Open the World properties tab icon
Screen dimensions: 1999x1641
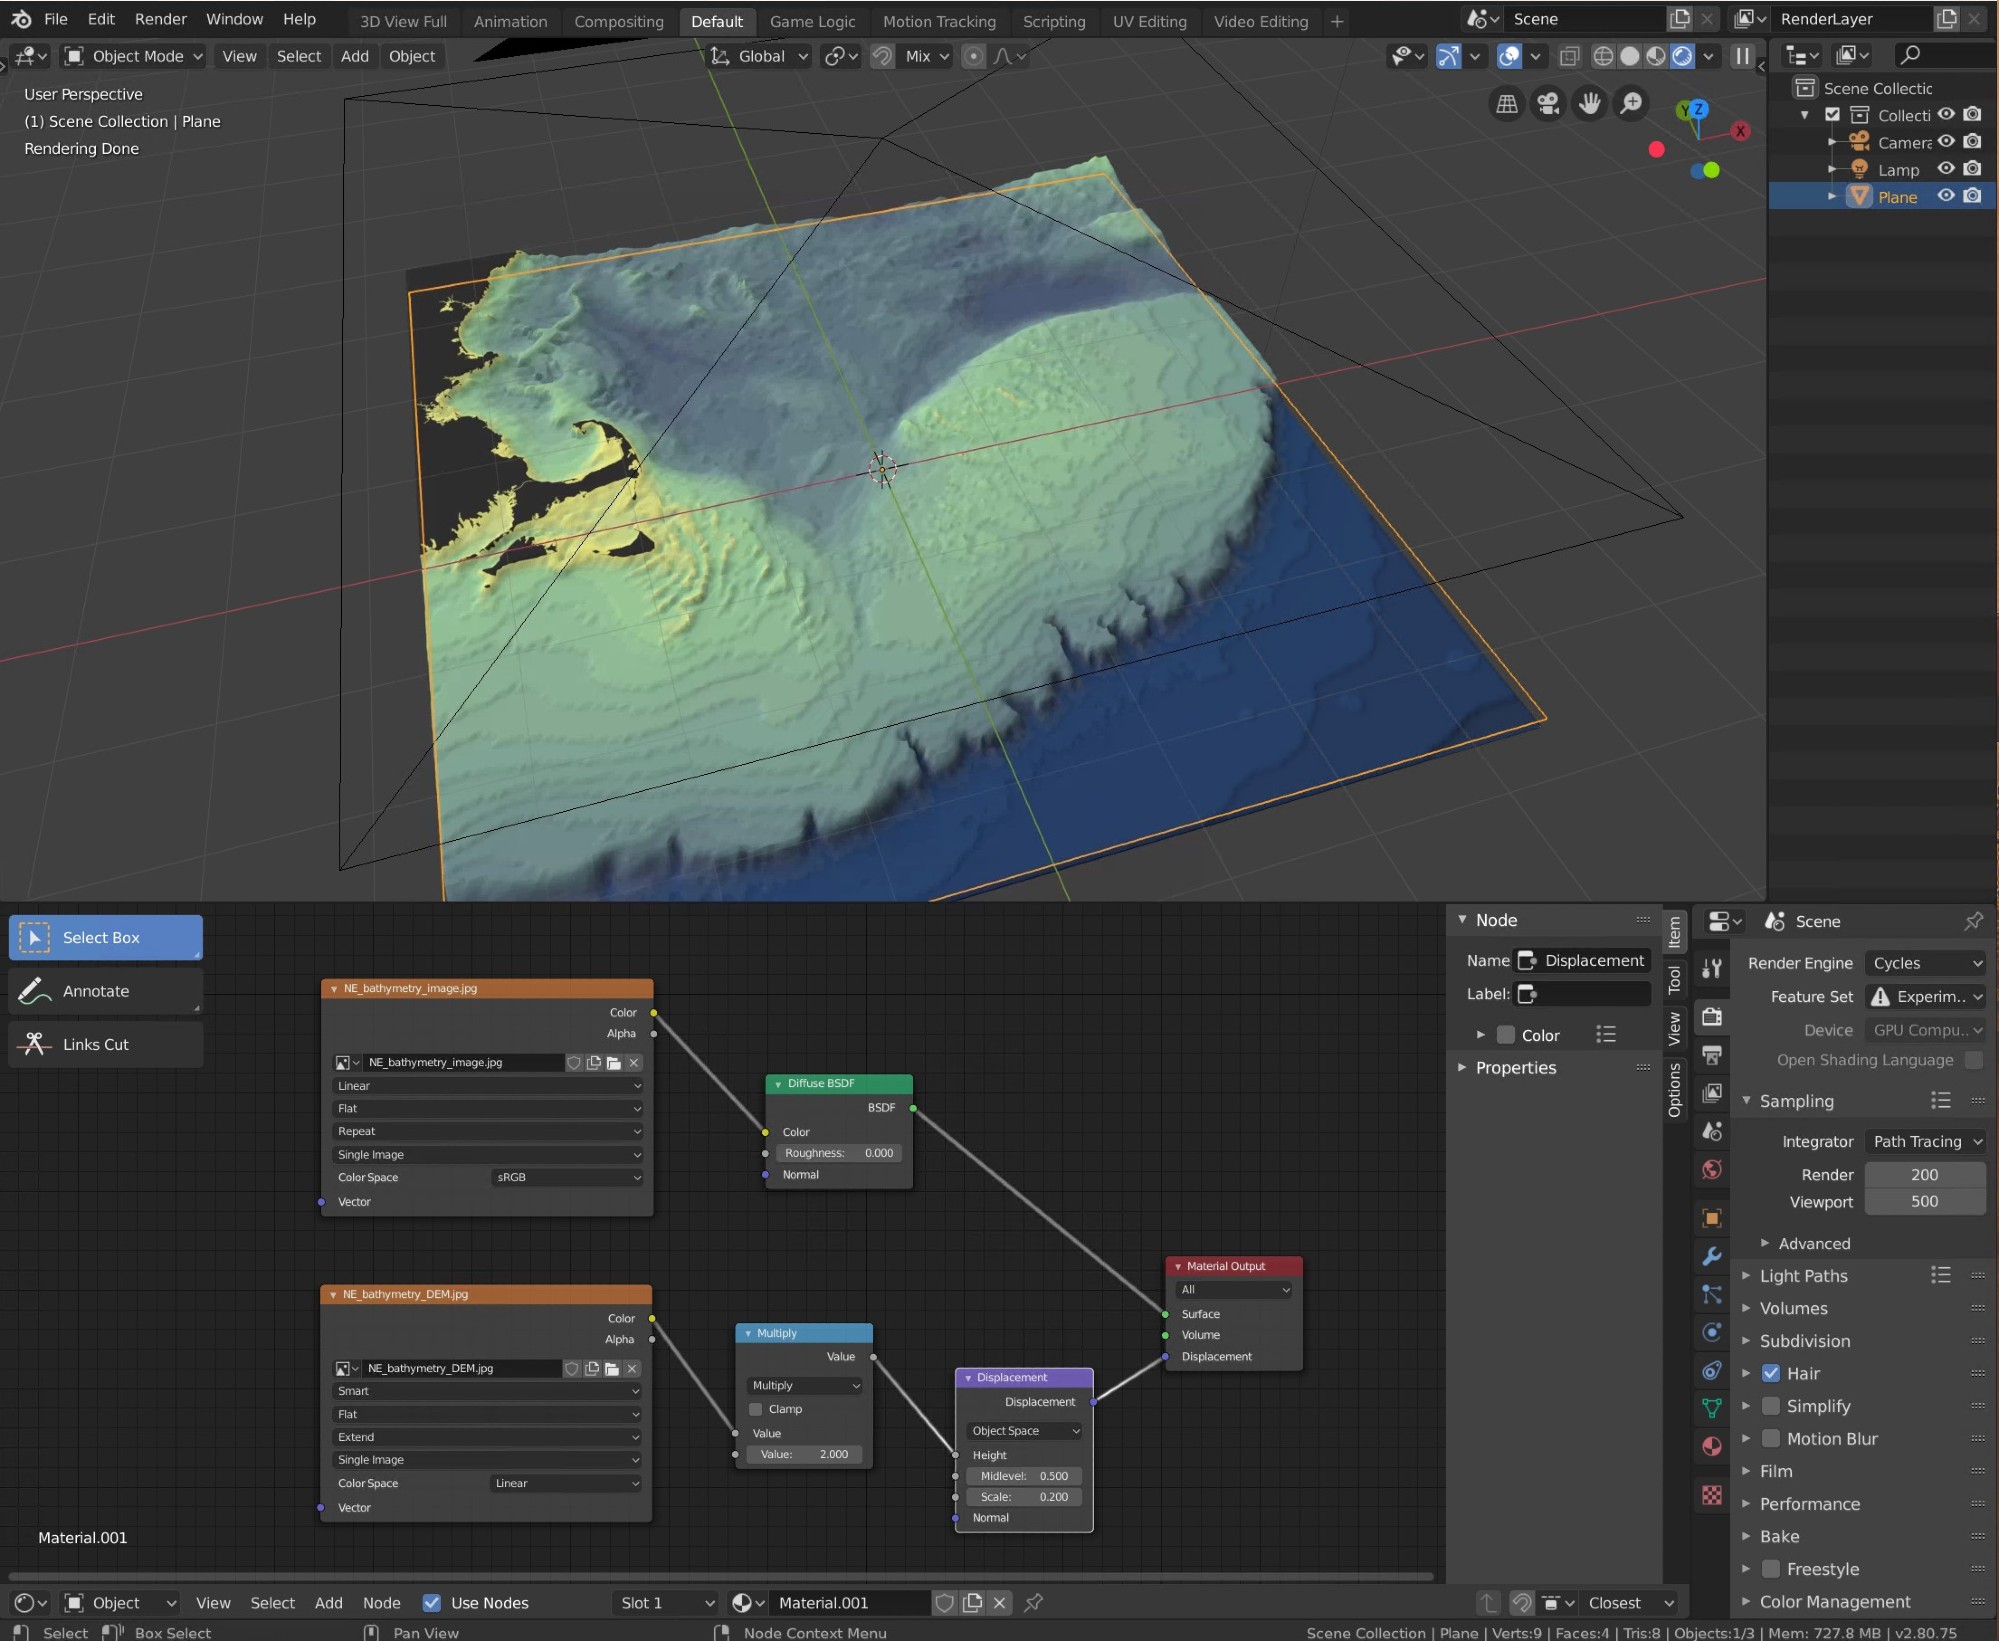(x=1712, y=1169)
